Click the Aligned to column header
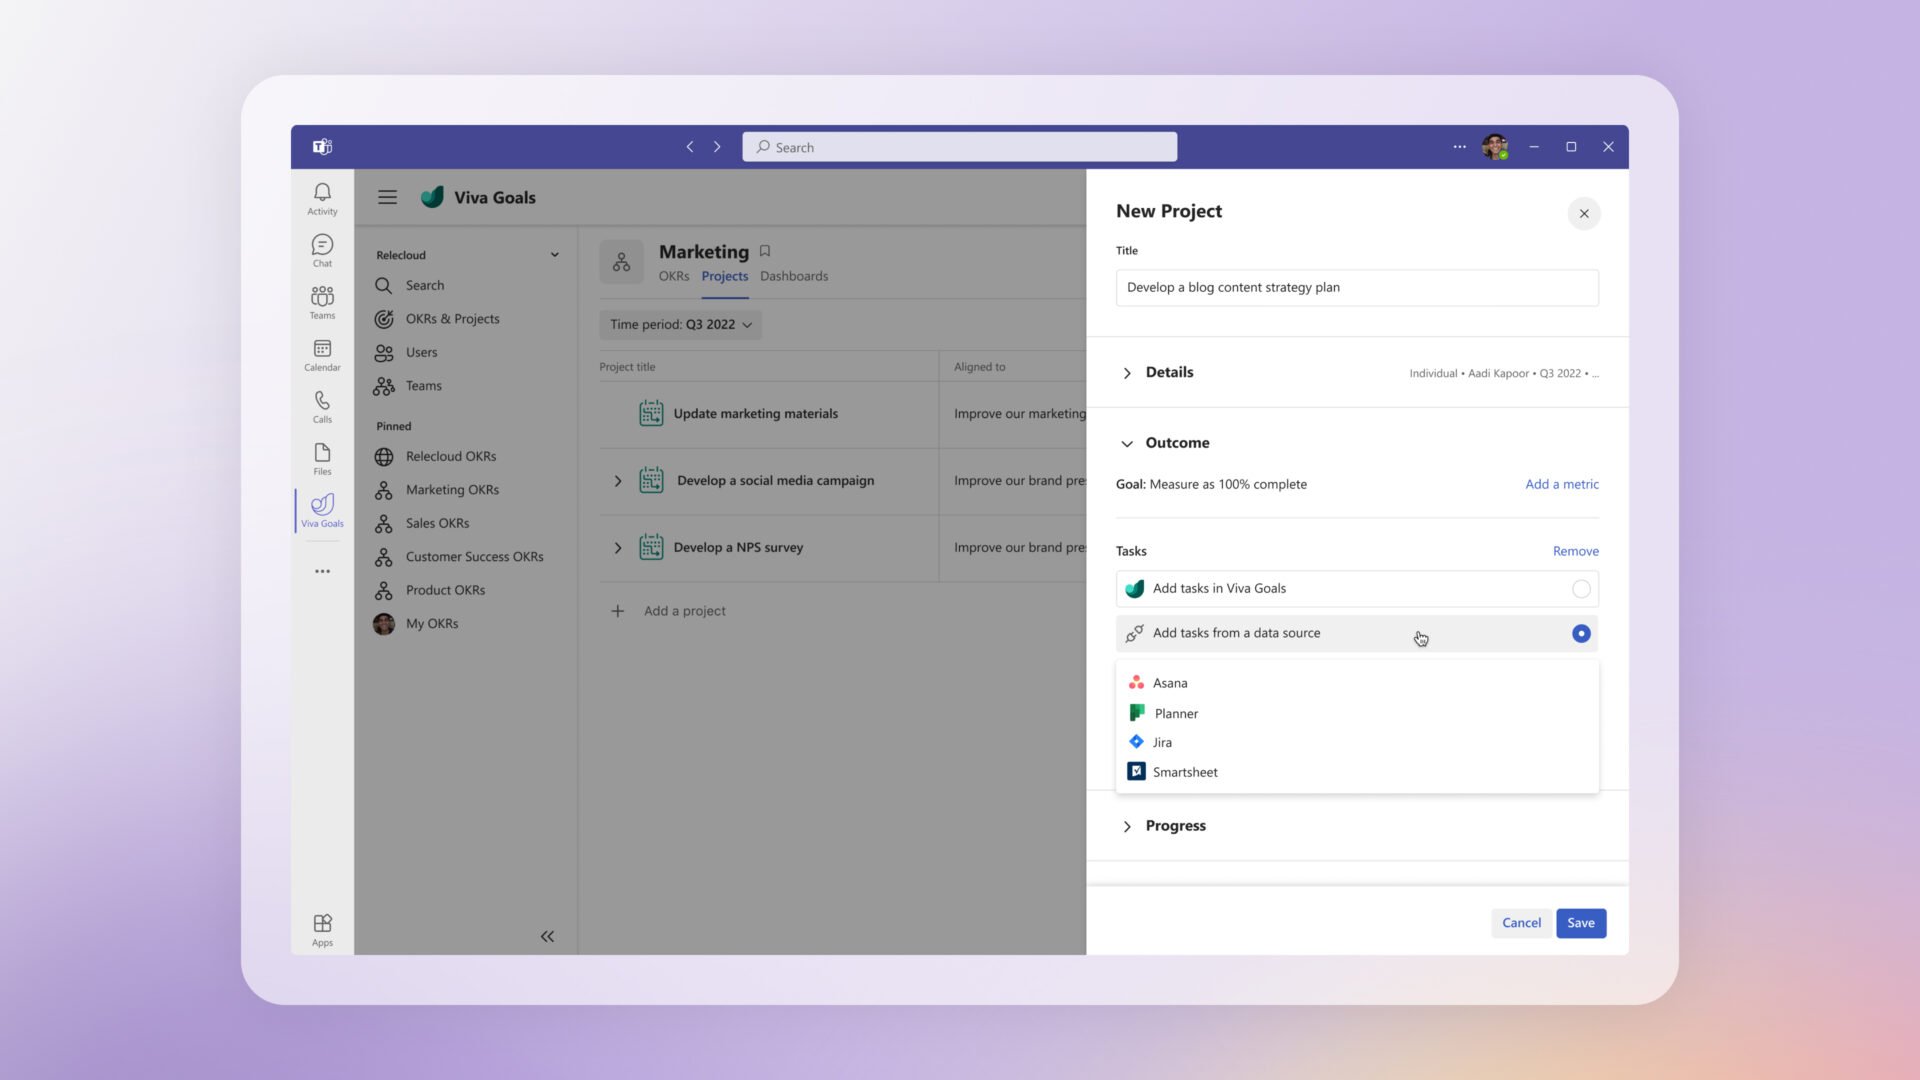 [979, 367]
